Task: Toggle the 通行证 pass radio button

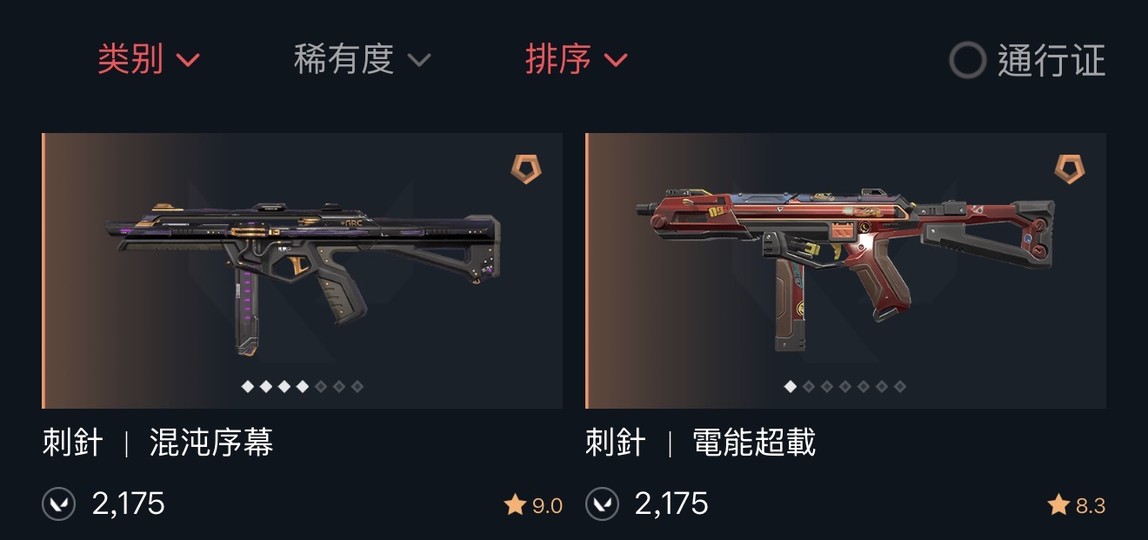Action: [x=967, y=61]
